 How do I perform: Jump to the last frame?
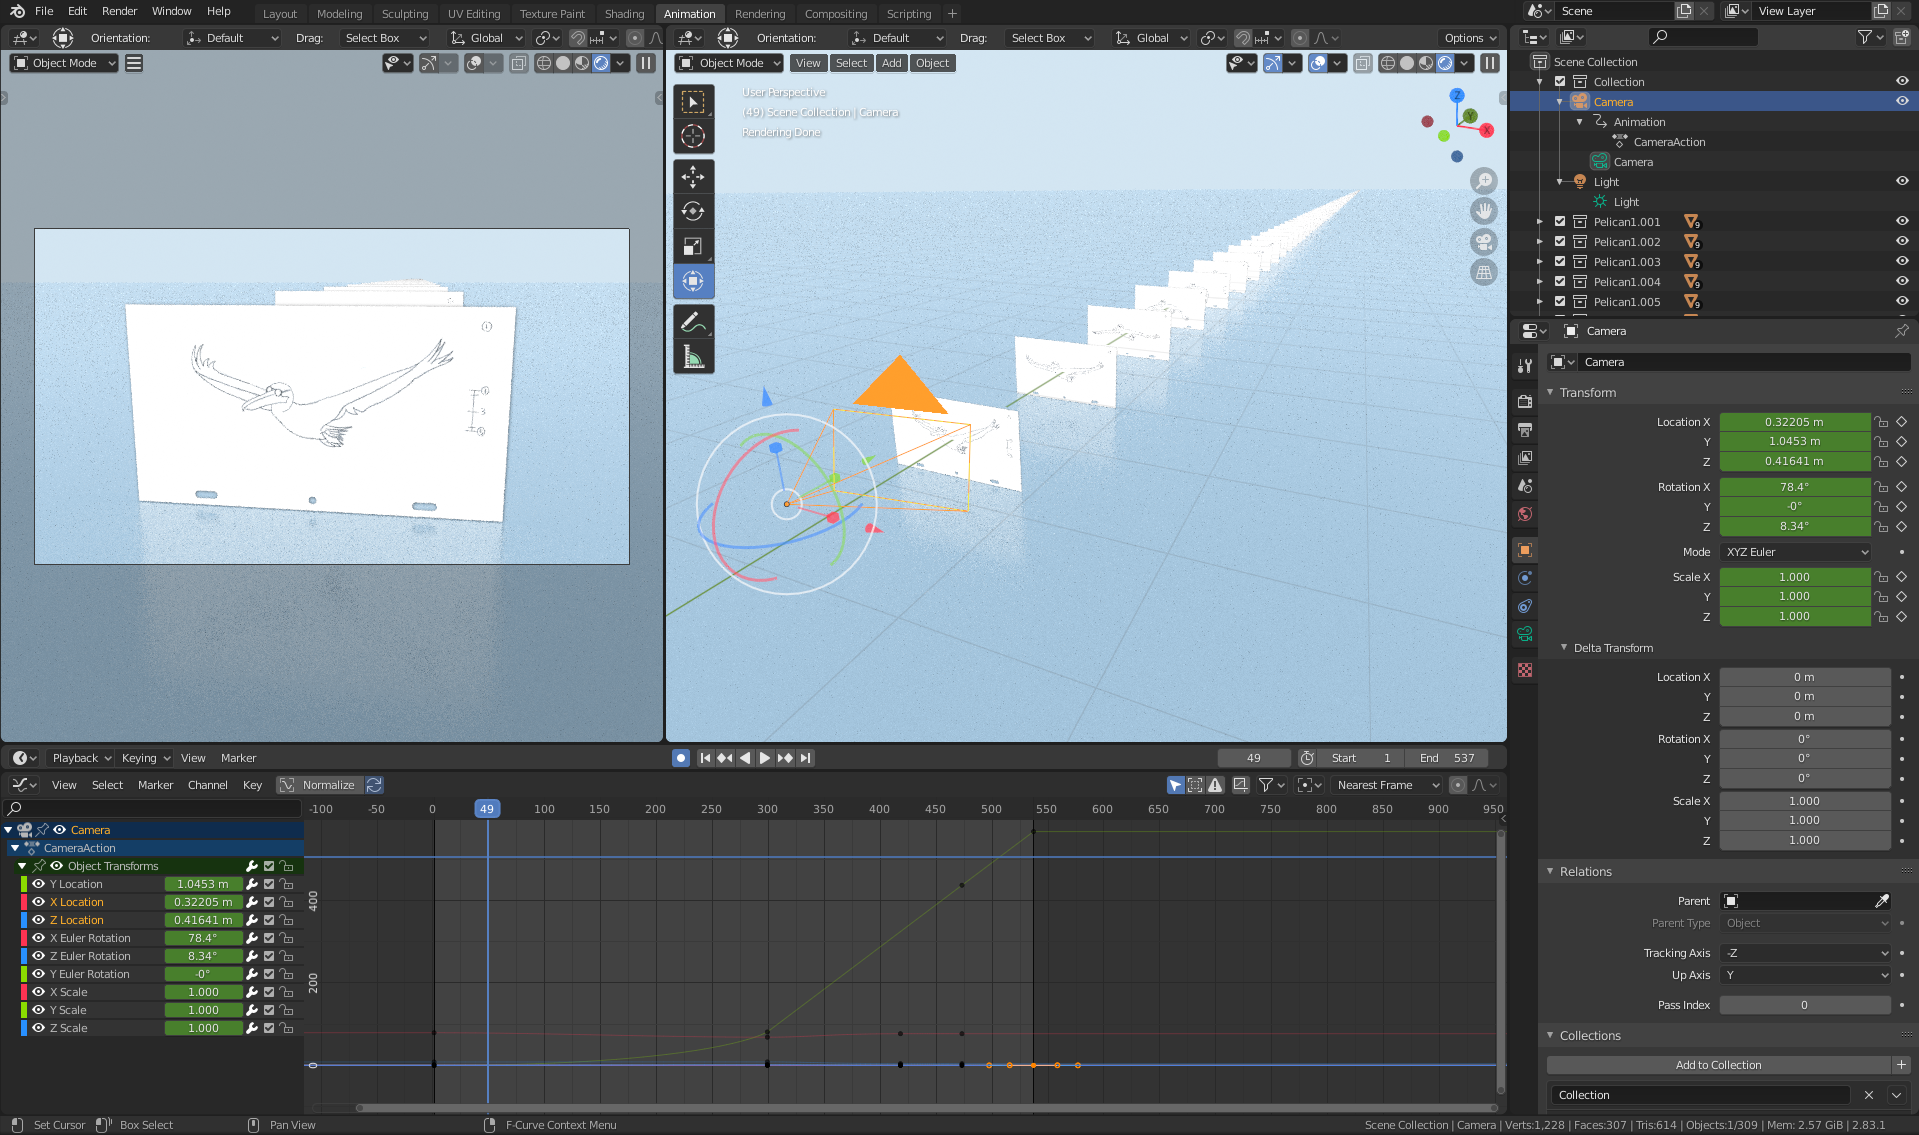806,758
